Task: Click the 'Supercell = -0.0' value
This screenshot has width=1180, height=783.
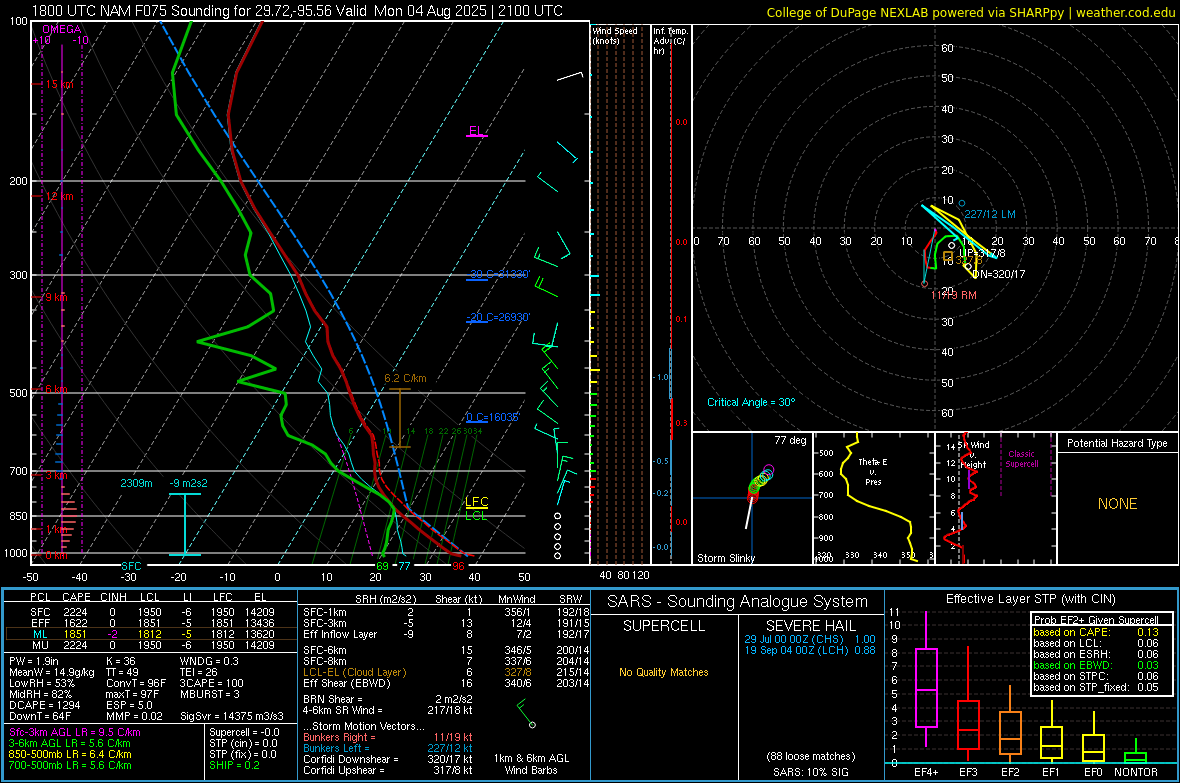Action: 244,732
